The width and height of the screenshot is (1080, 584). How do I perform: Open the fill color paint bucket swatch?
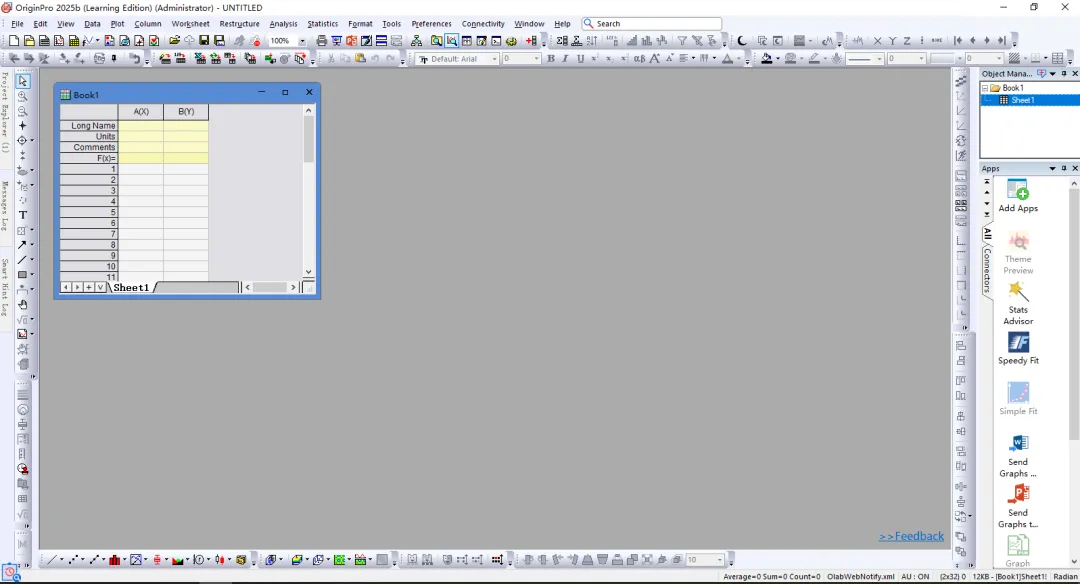pos(767,59)
